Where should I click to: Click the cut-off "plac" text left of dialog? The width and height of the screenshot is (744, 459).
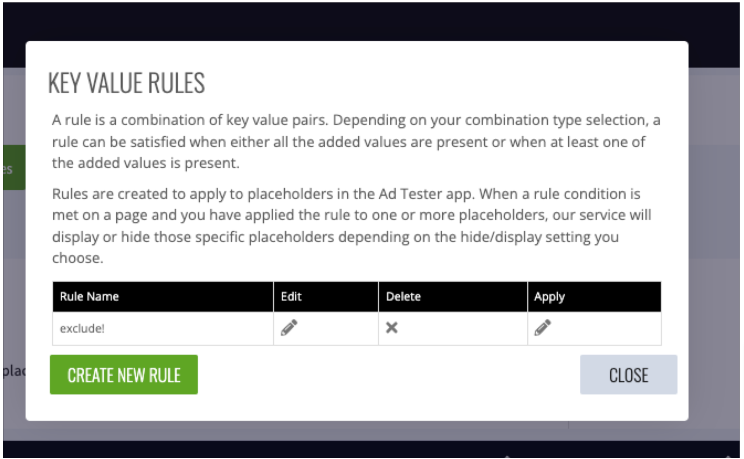13,371
